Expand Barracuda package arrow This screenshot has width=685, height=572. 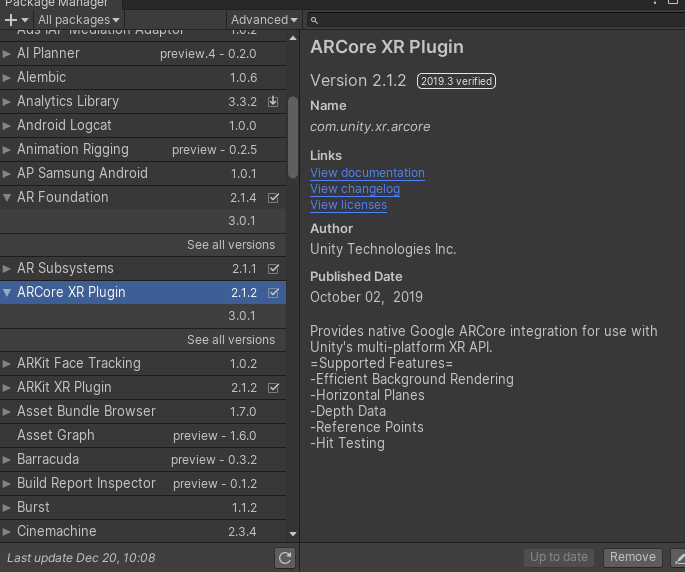[x=7, y=460]
